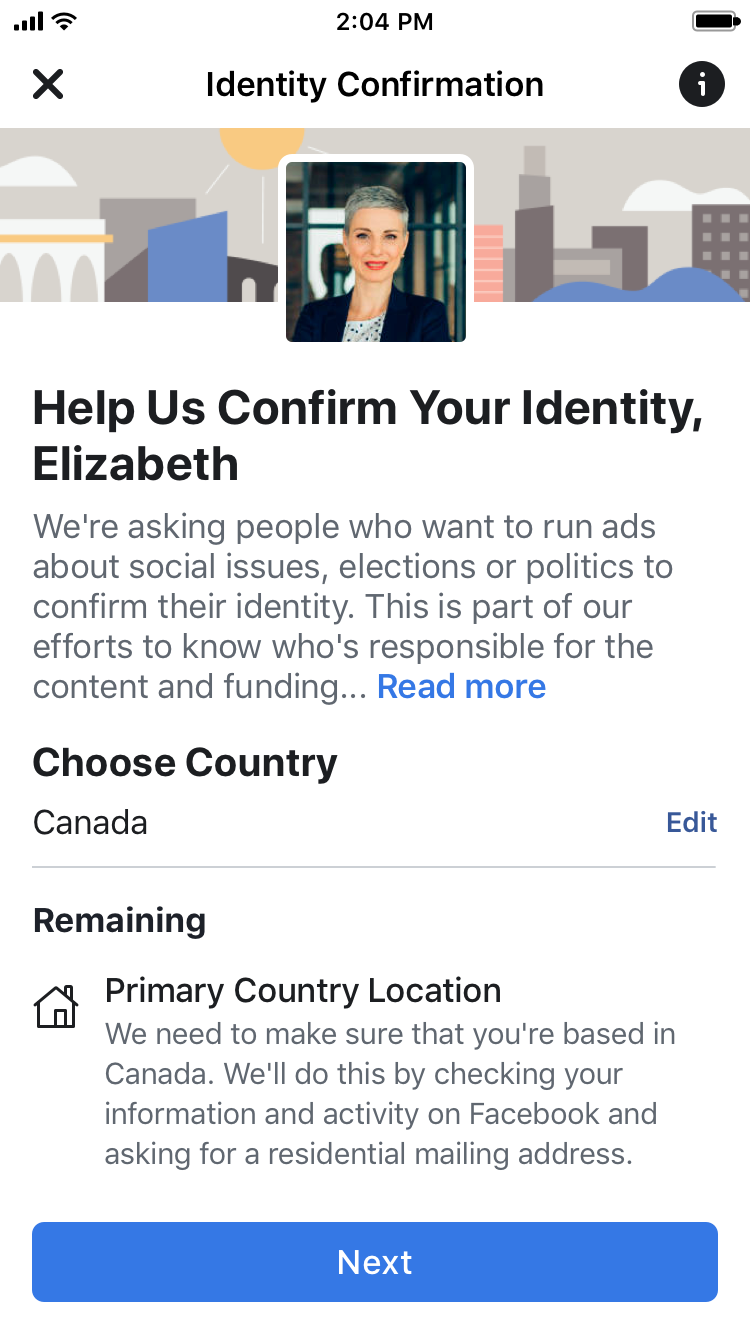Tap the 2:04 PM clock display

385,19
